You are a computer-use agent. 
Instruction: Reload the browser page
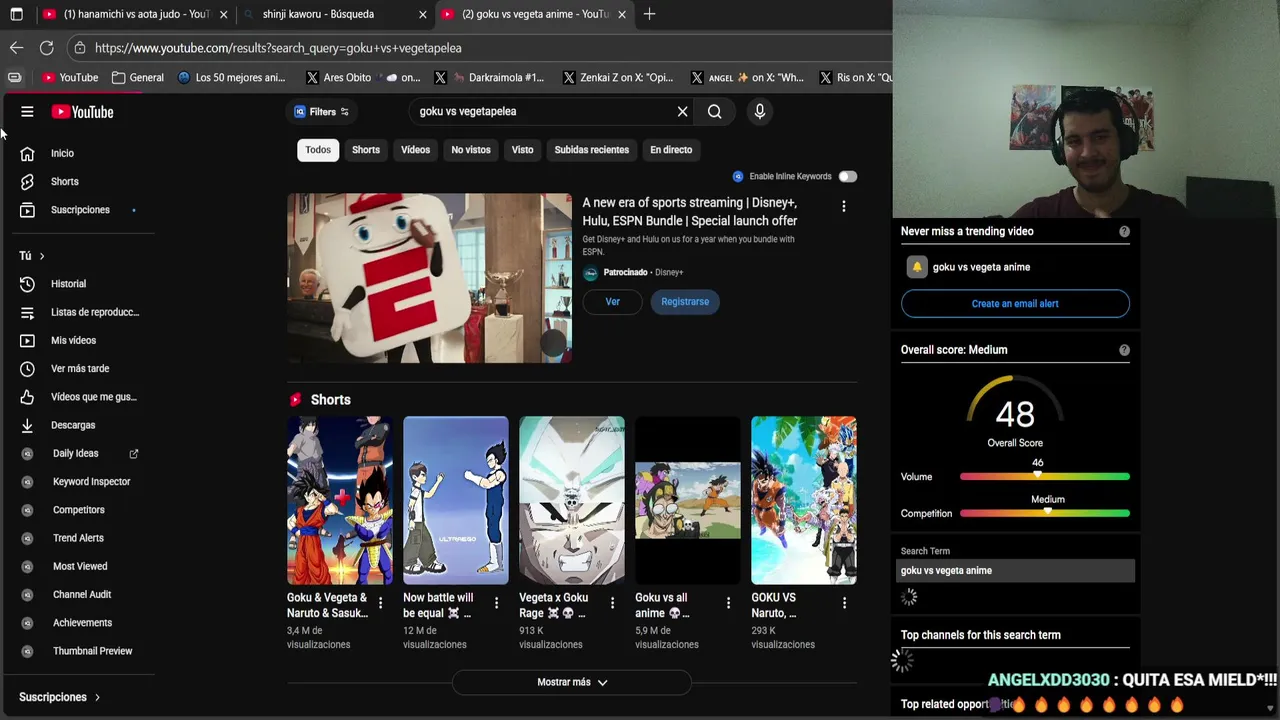[46, 48]
